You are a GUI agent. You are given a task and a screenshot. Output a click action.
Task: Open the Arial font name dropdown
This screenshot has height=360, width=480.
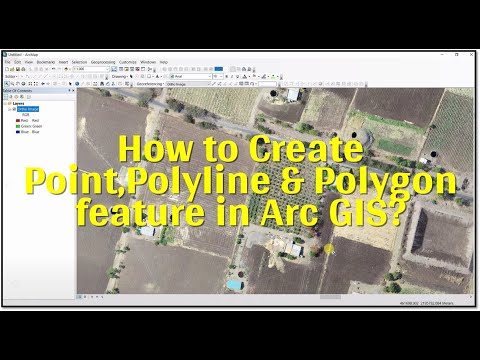pos(210,76)
